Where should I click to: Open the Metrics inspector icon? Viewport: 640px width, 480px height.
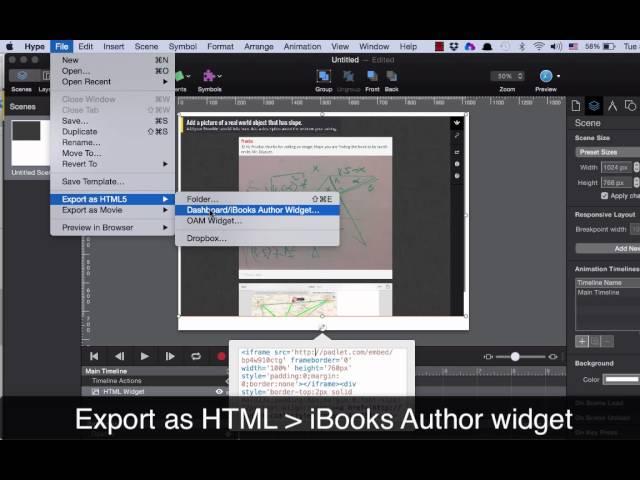pyautogui.click(x=612, y=106)
